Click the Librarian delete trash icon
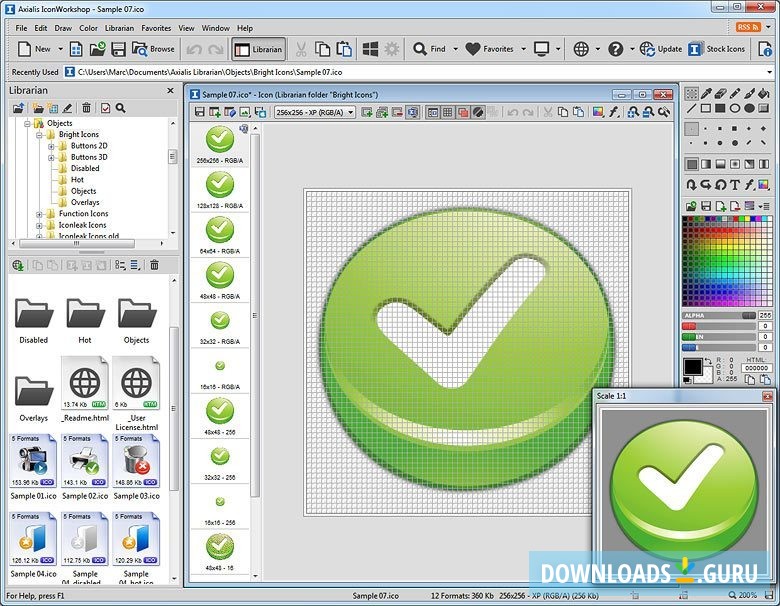This screenshot has width=780, height=606. pyautogui.click(x=86, y=108)
